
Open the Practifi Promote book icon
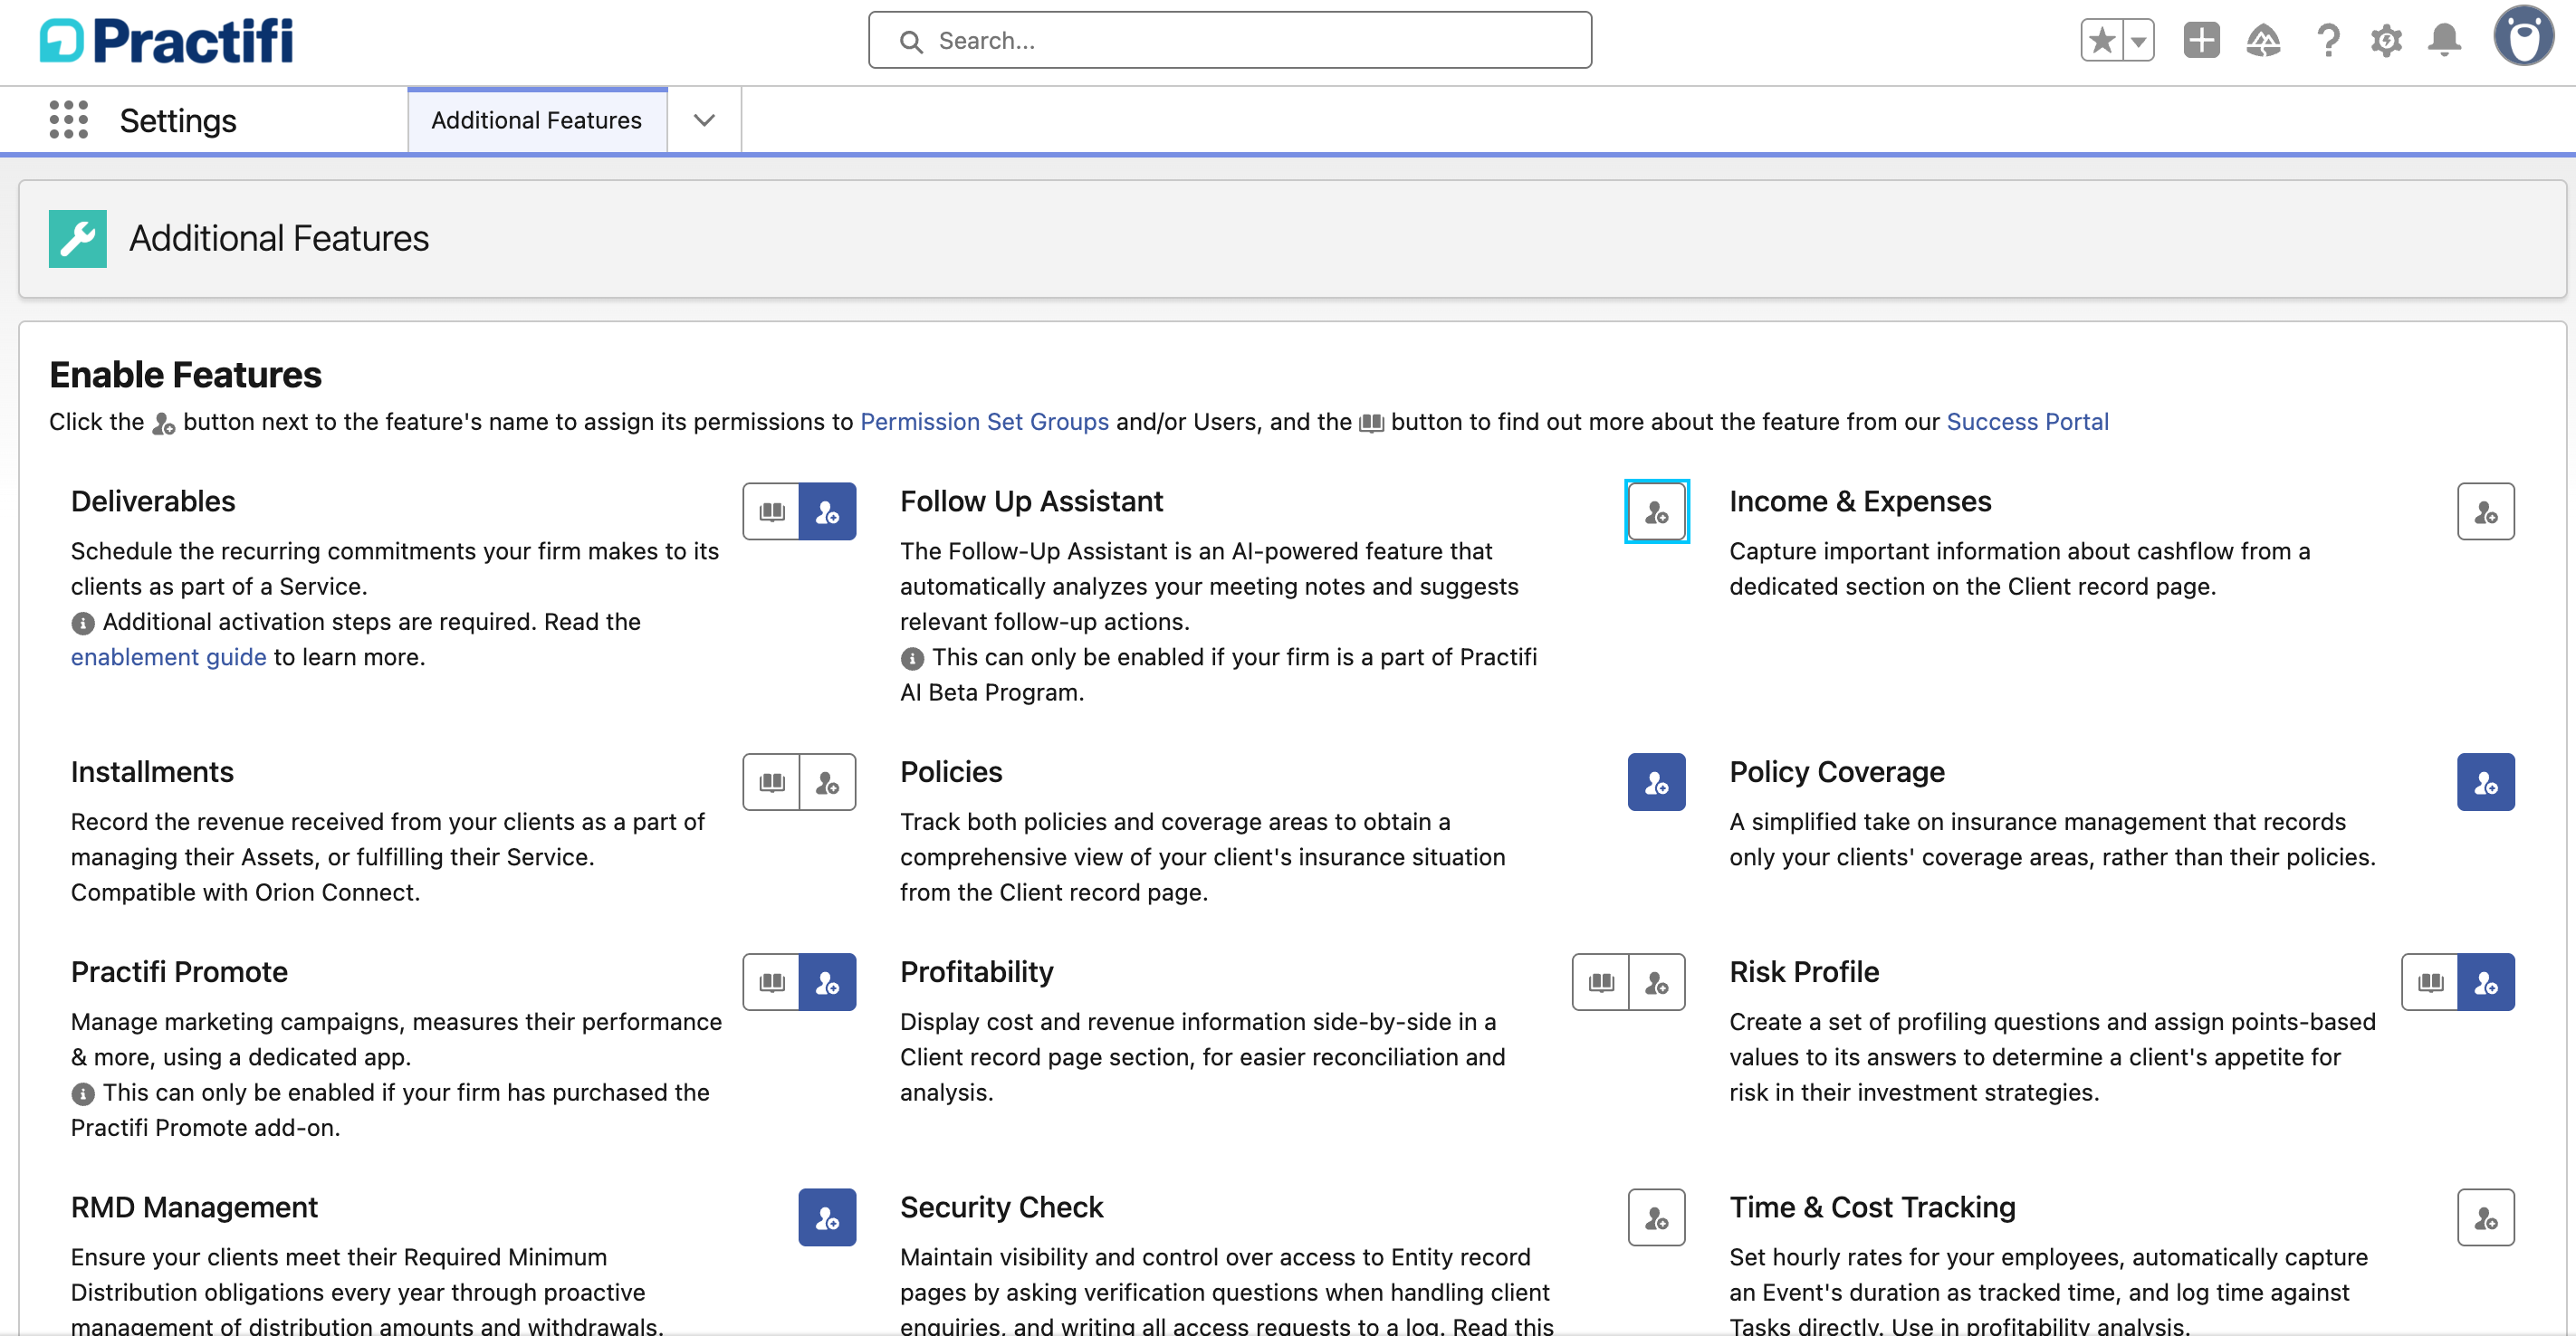pos(771,982)
